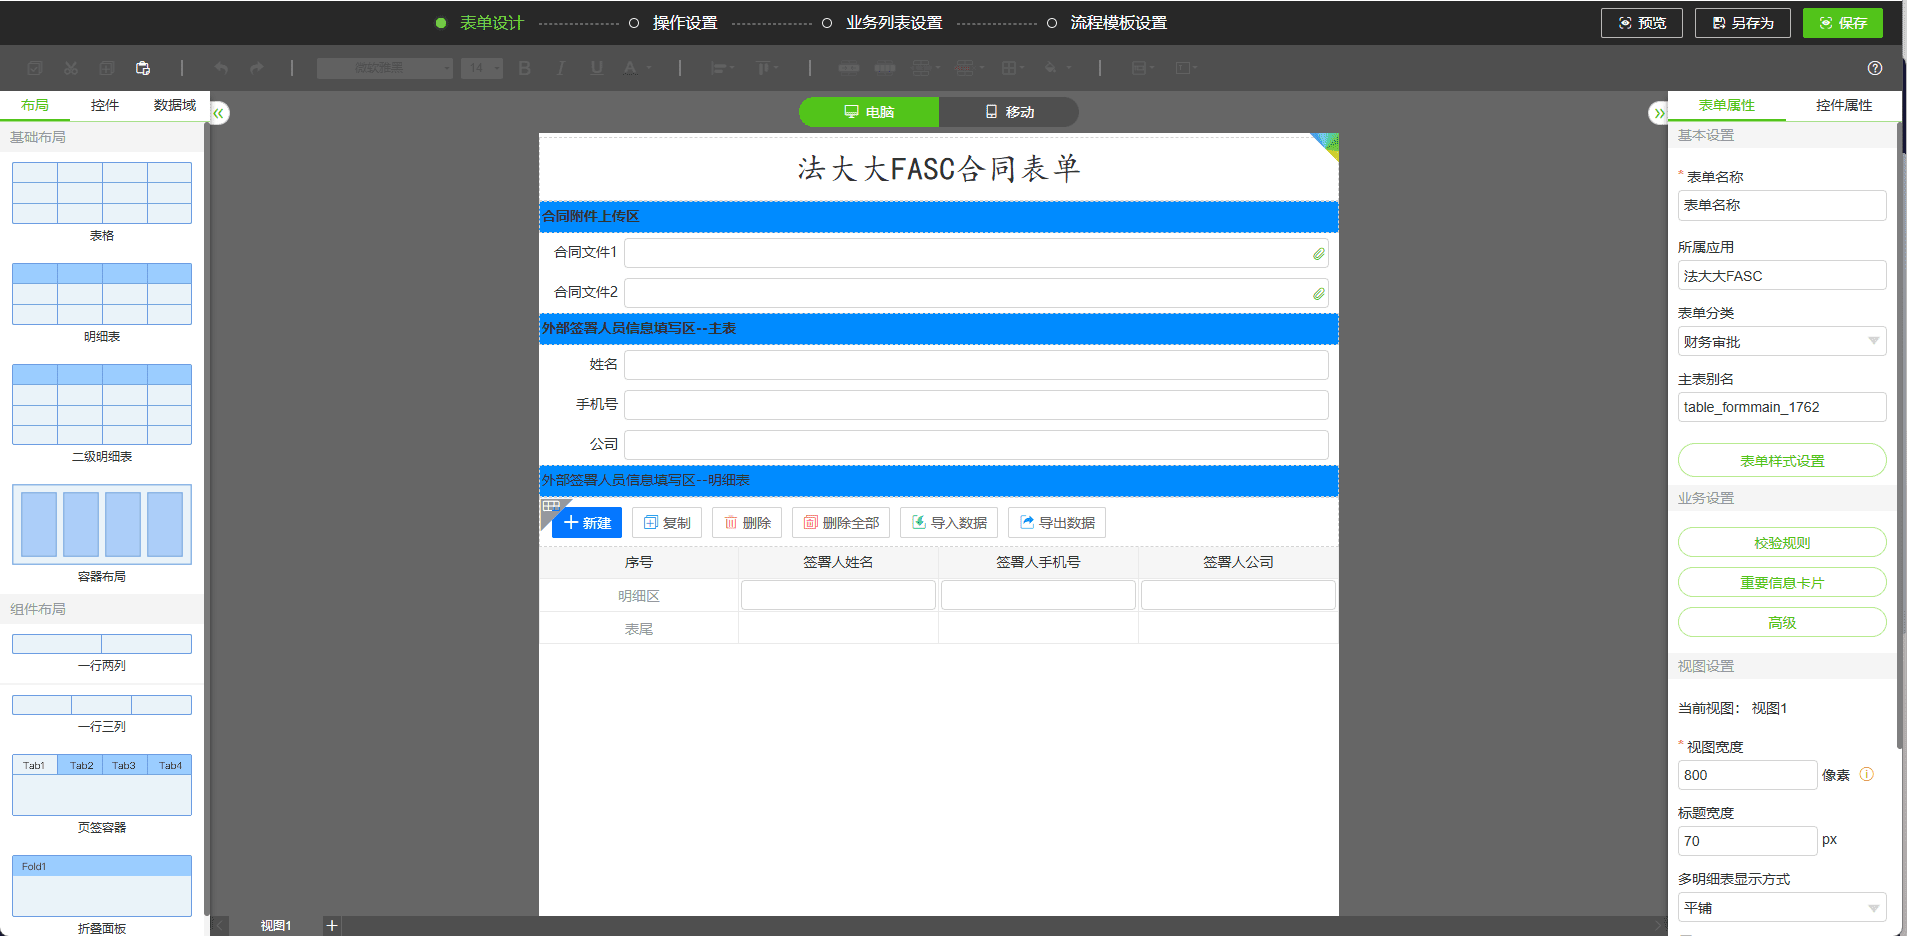The height and width of the screenshot is (936, 1907).
Task: Click the 表单名称 input field
Action: pyautogui.click(x=1782, y=205)
